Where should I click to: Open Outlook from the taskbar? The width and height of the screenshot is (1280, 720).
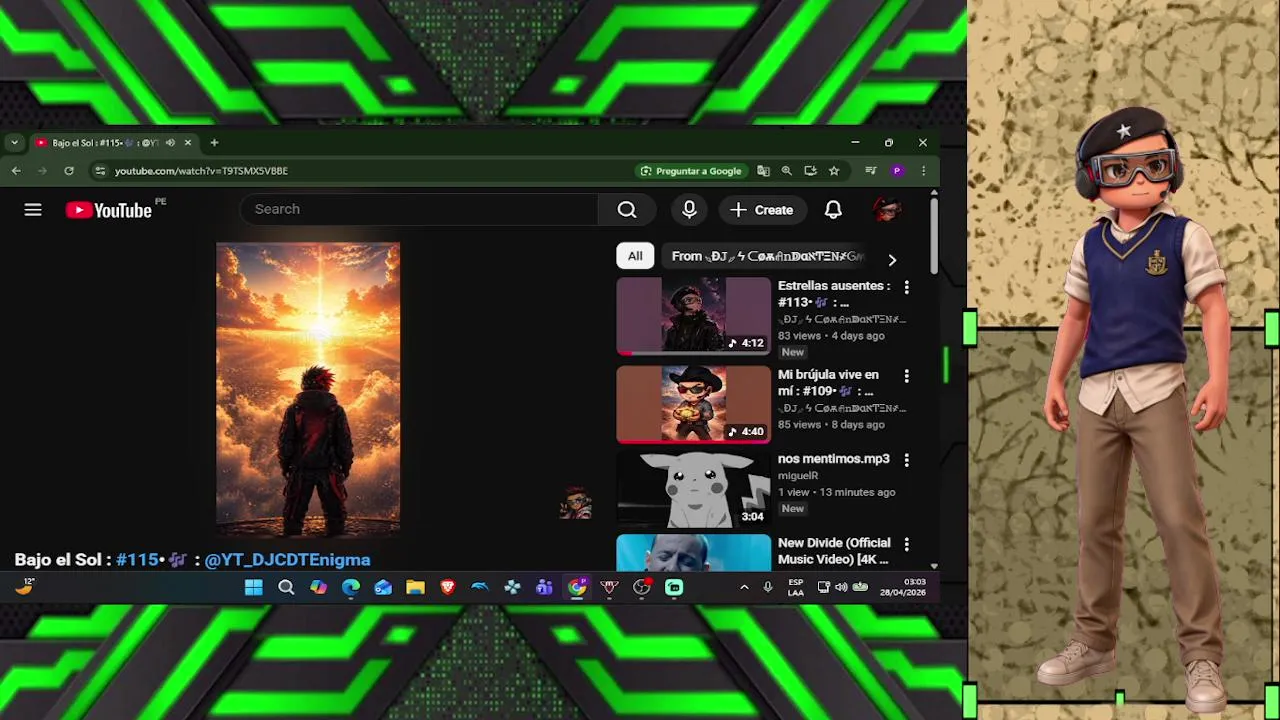383,588
